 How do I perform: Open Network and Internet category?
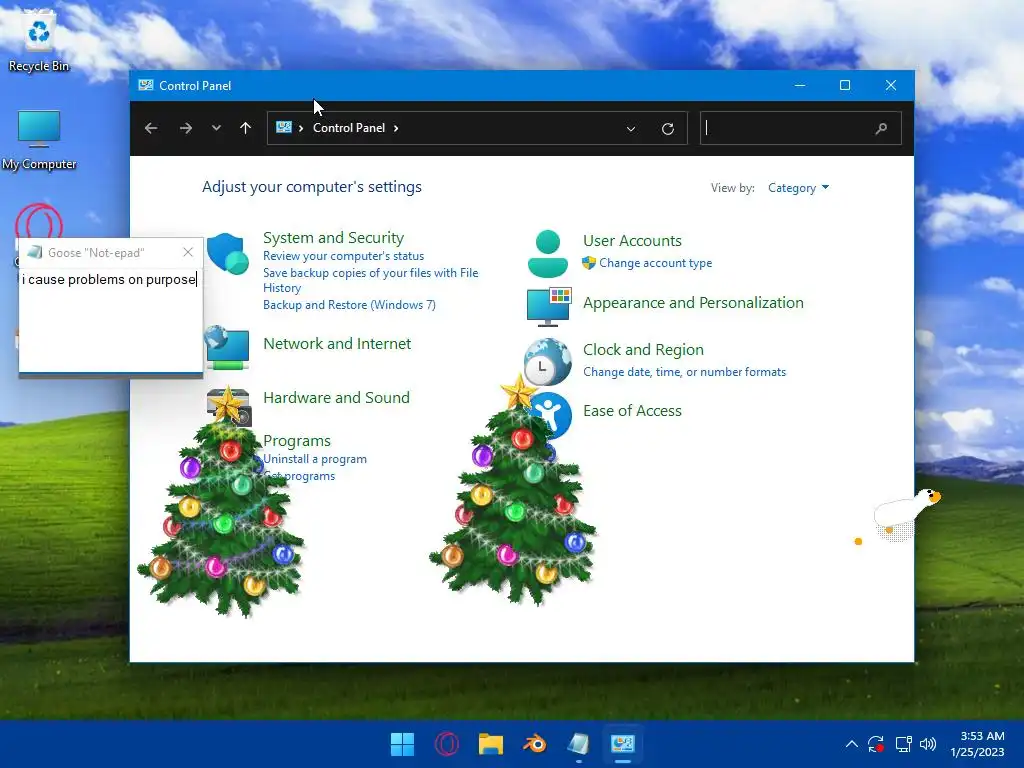pyautogui.click(x=337, y=344)
